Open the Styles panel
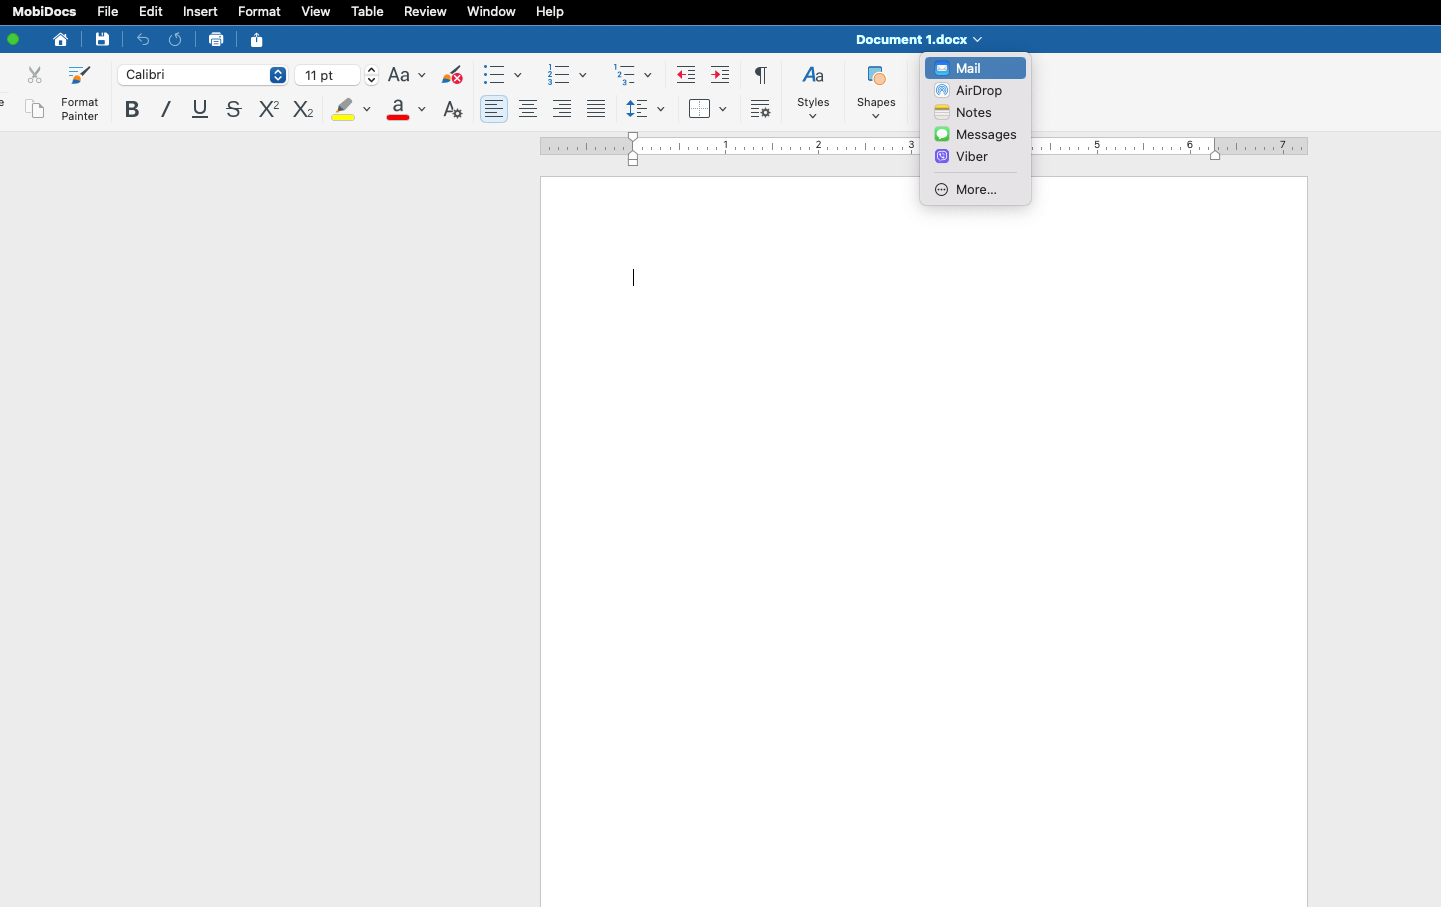1441x907 pixels. 814,90
